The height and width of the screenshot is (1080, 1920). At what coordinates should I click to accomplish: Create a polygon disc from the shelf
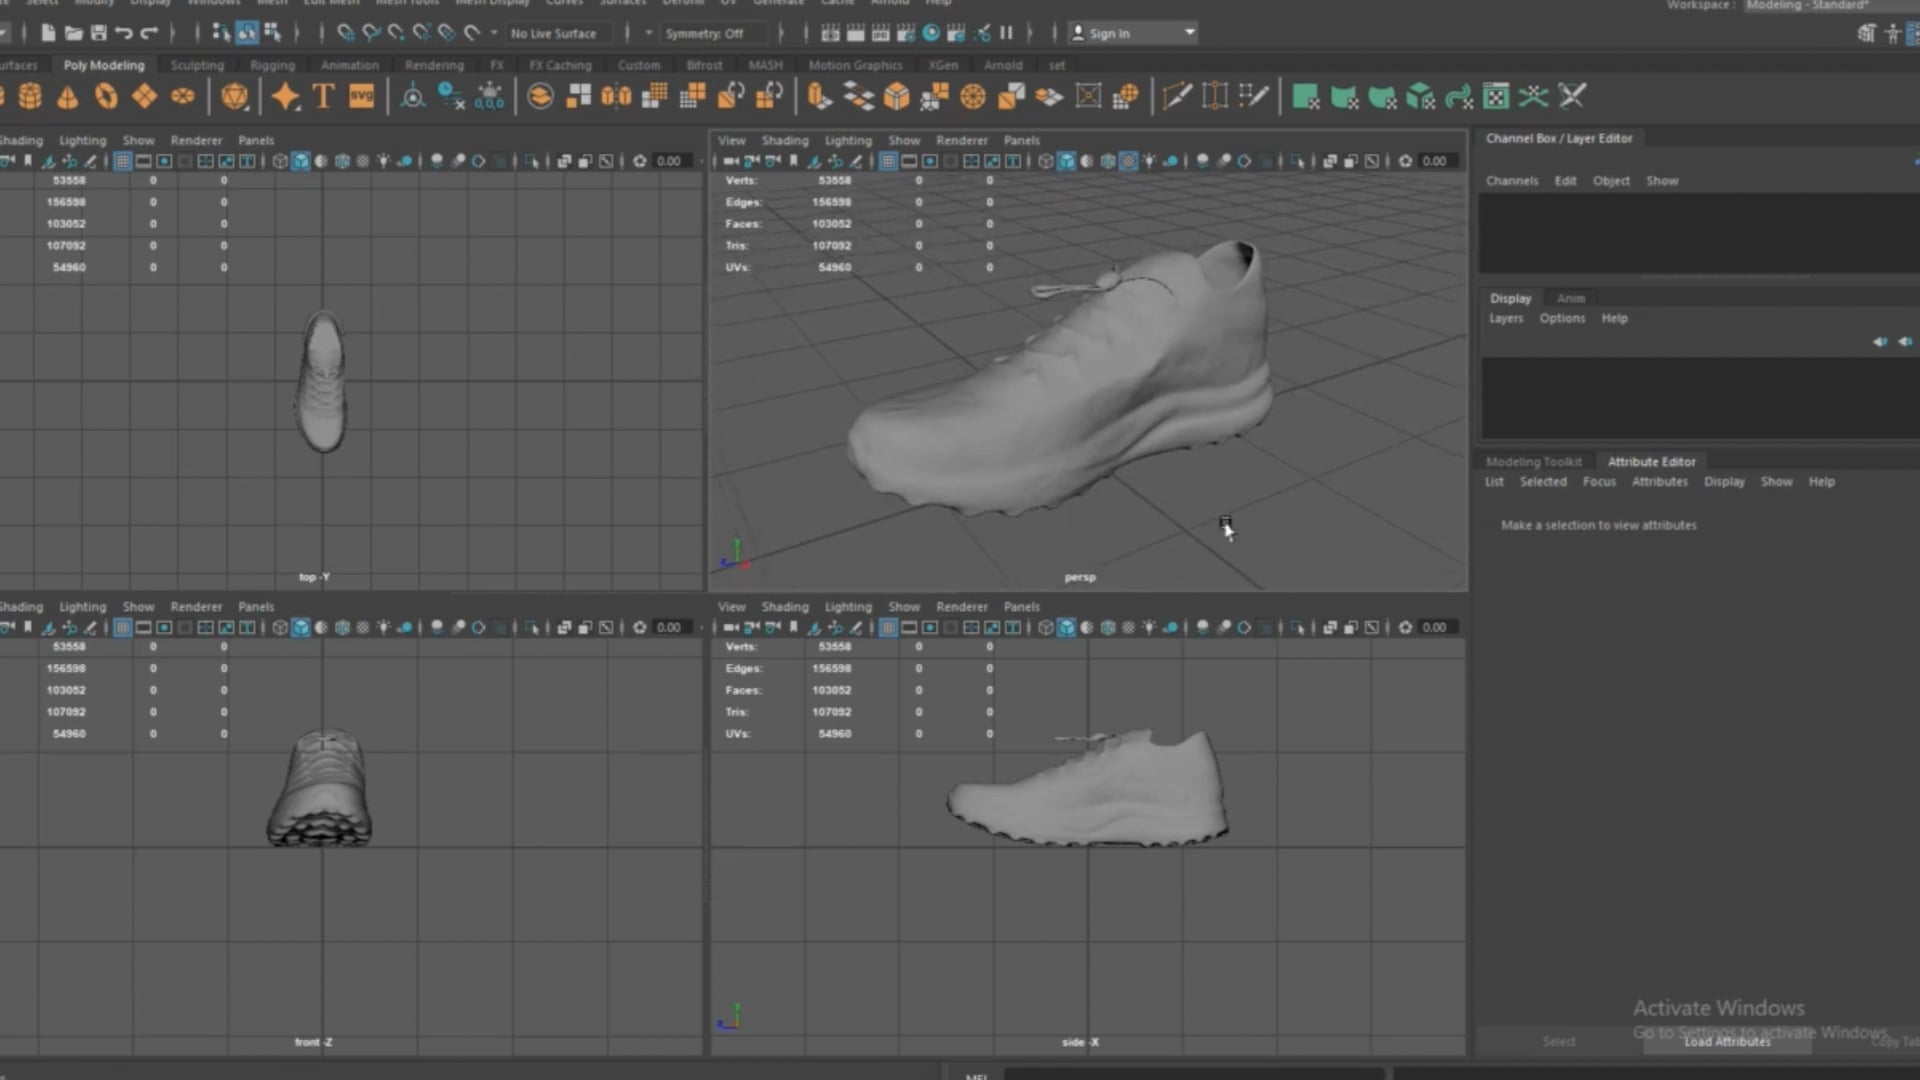(182, 97)
